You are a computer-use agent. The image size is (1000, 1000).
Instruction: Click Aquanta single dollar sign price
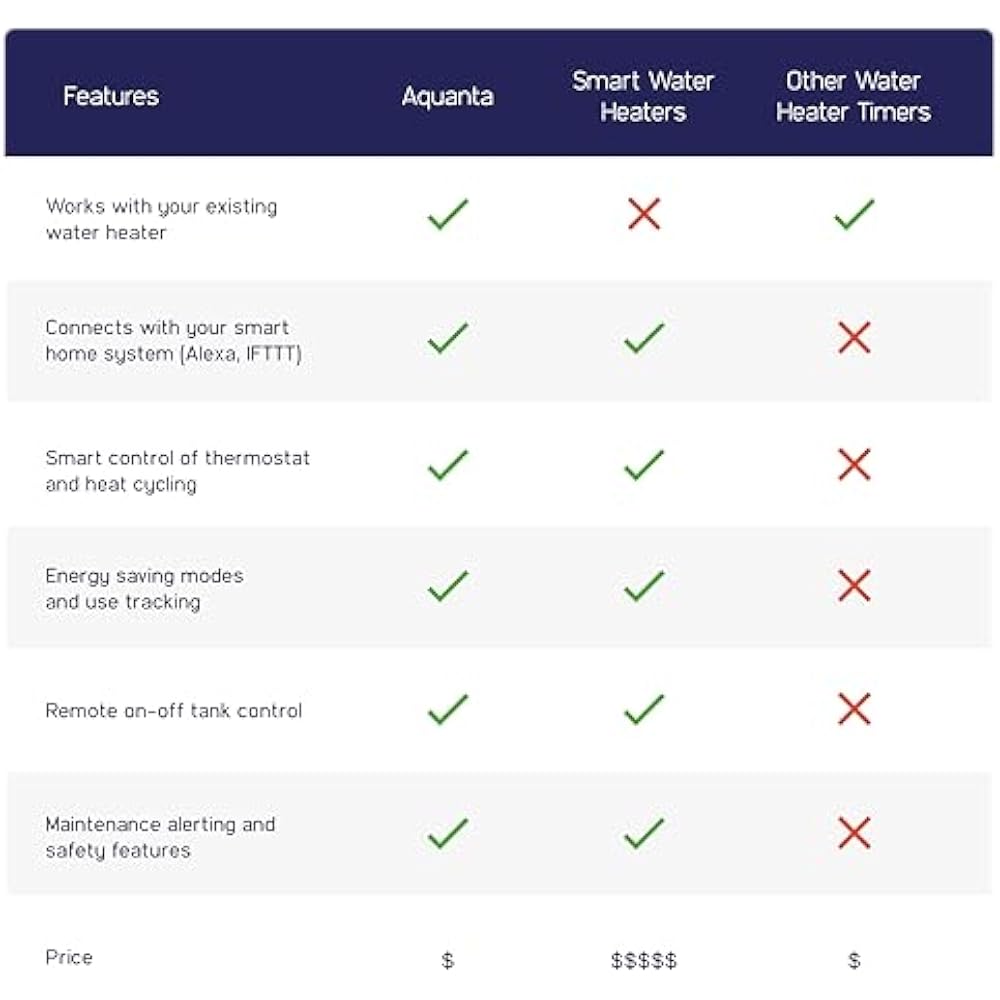[x=448, y=961]
